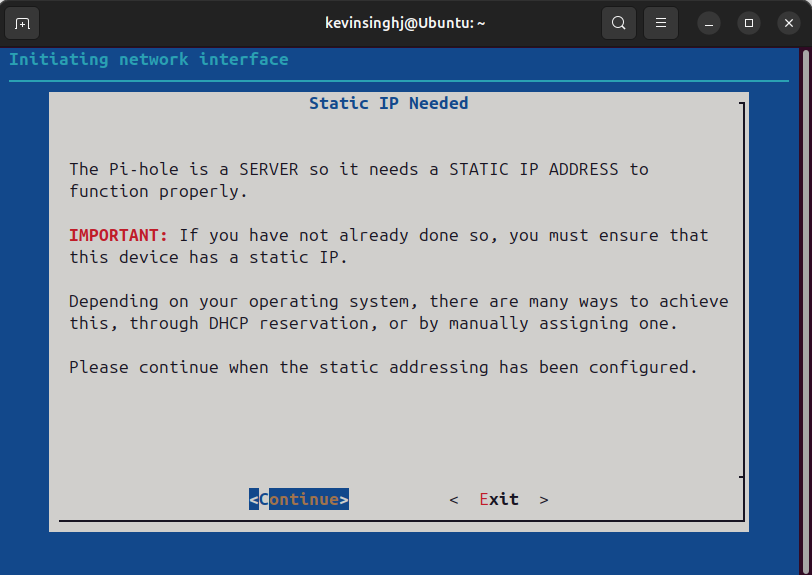This screenshot has width=812, height=575.
Task: Open a new terminal tab icon
Action: click(x=22, y=23)
